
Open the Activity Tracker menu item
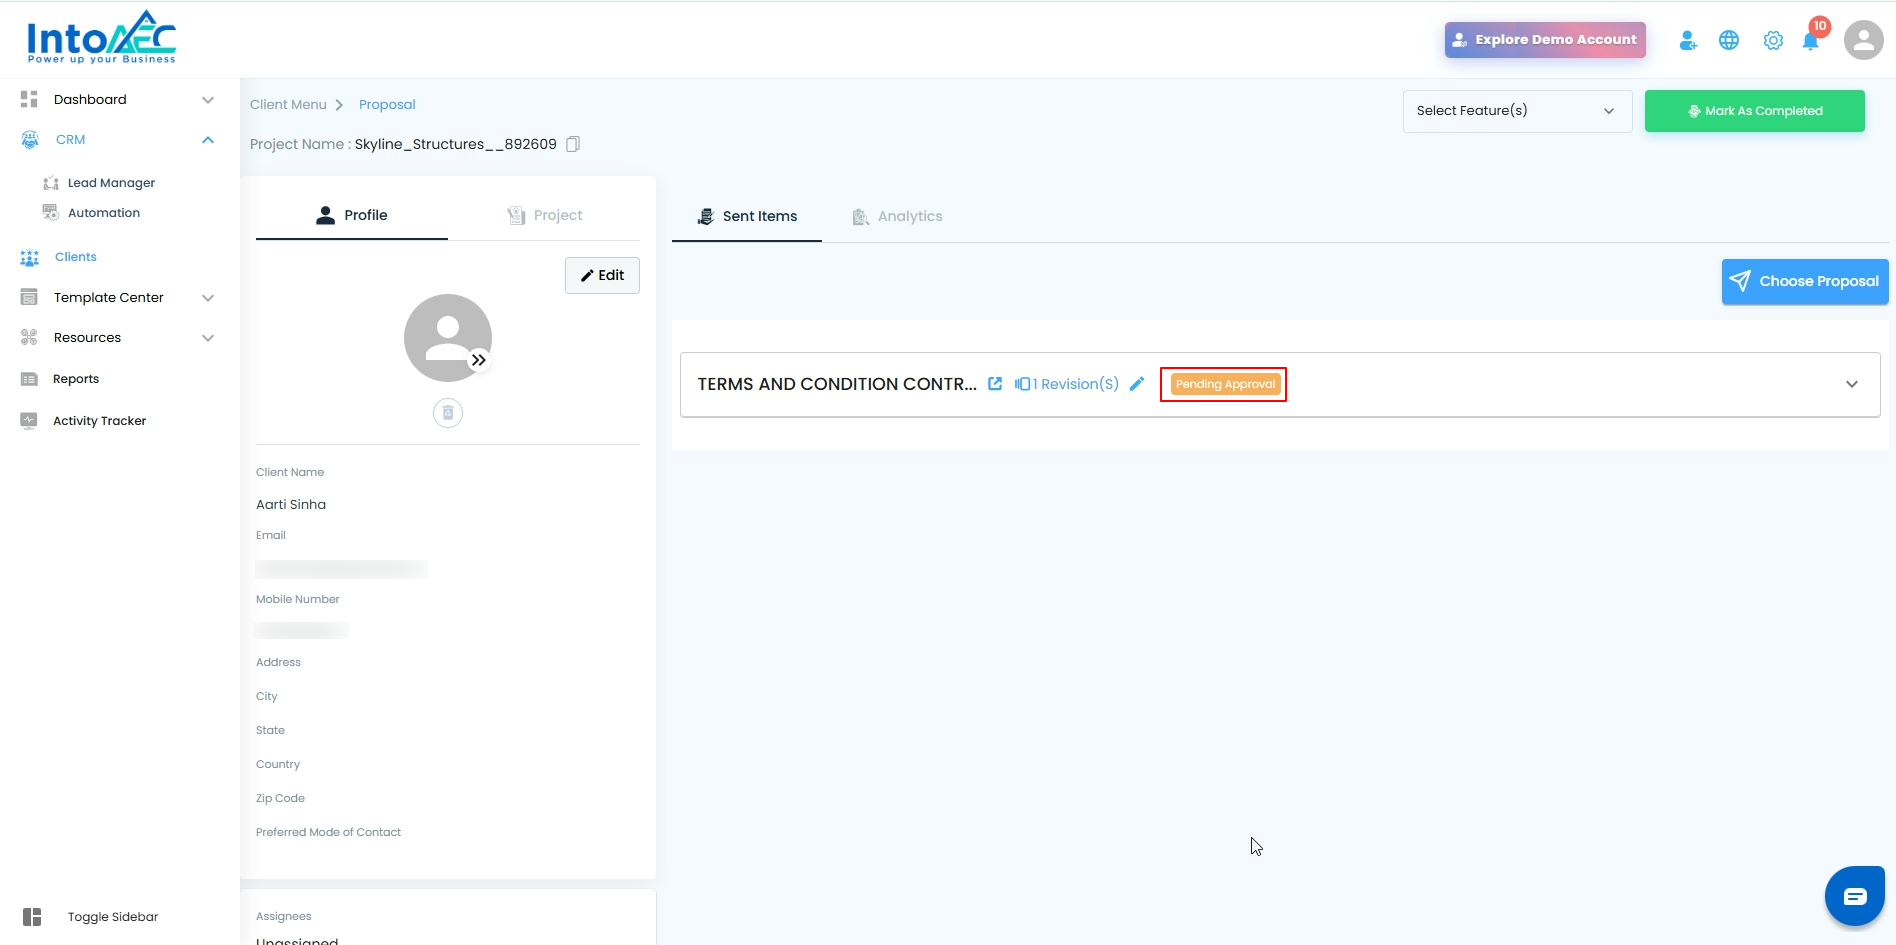100,421
